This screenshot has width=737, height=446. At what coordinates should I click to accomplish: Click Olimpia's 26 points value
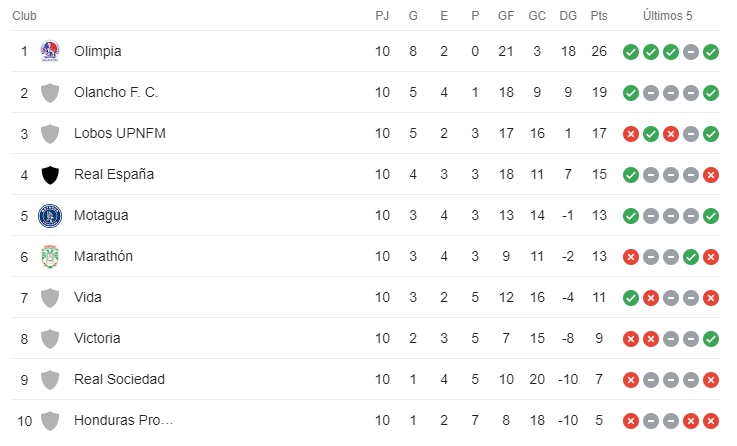599,51
